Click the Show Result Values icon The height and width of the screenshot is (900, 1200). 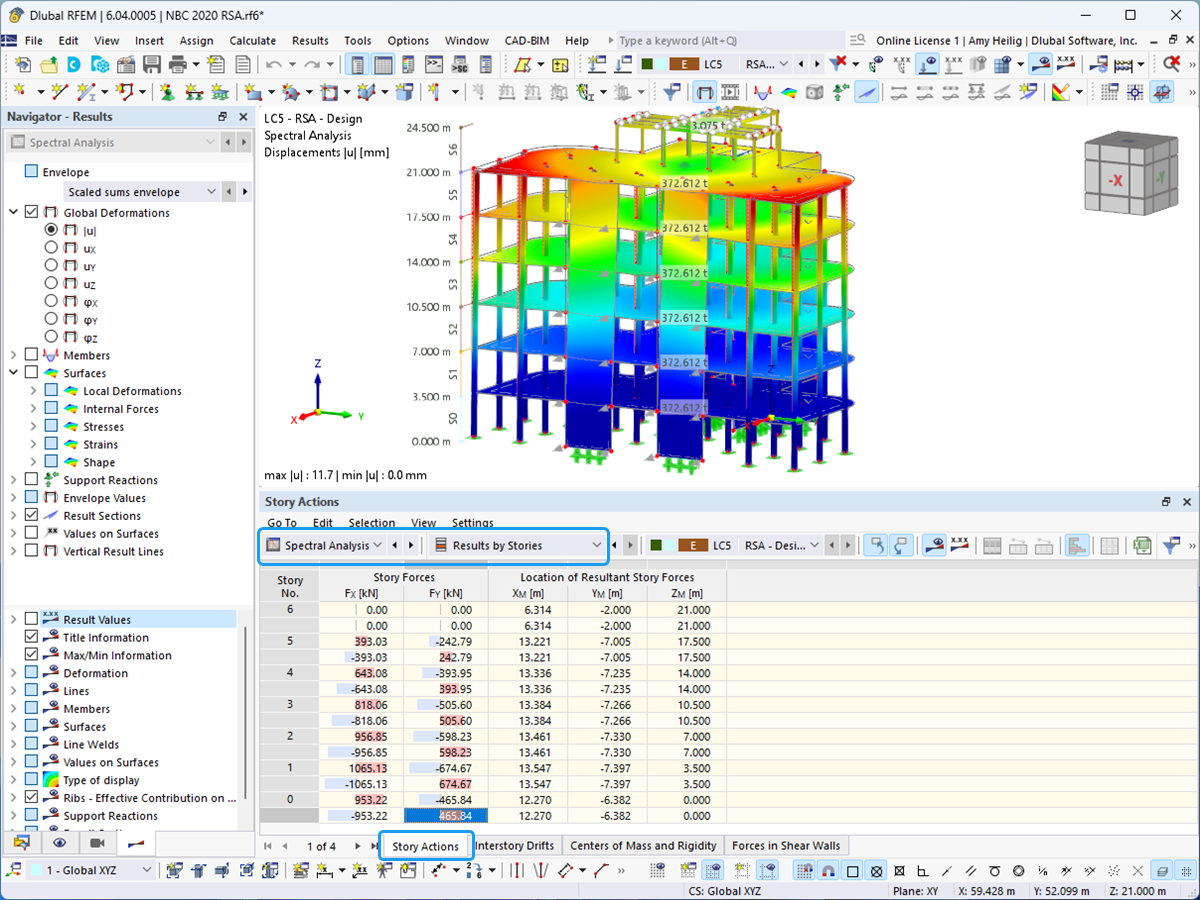(1067, 62)
